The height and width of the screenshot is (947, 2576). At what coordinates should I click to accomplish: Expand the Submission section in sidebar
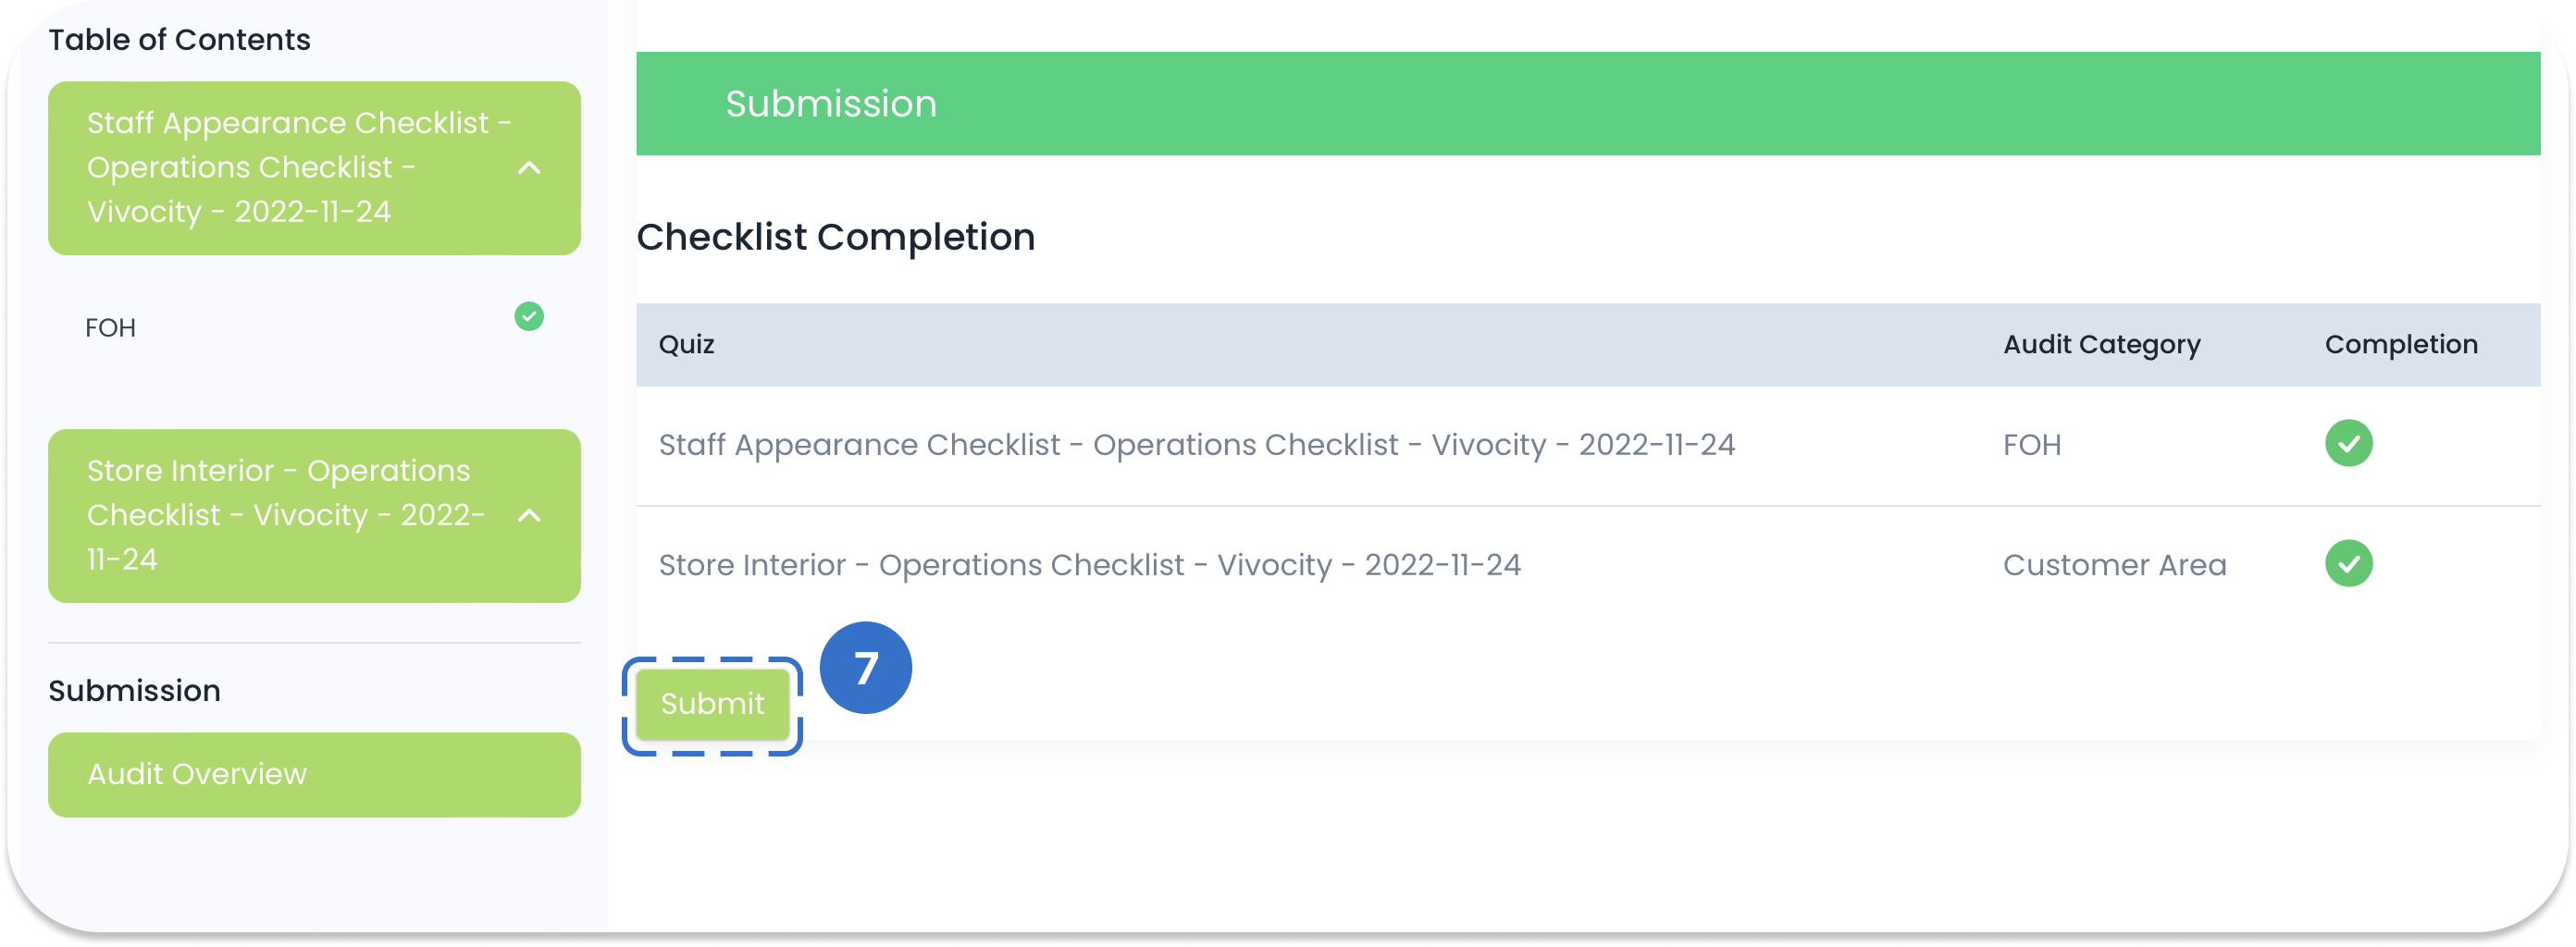(x=134, y=689)
